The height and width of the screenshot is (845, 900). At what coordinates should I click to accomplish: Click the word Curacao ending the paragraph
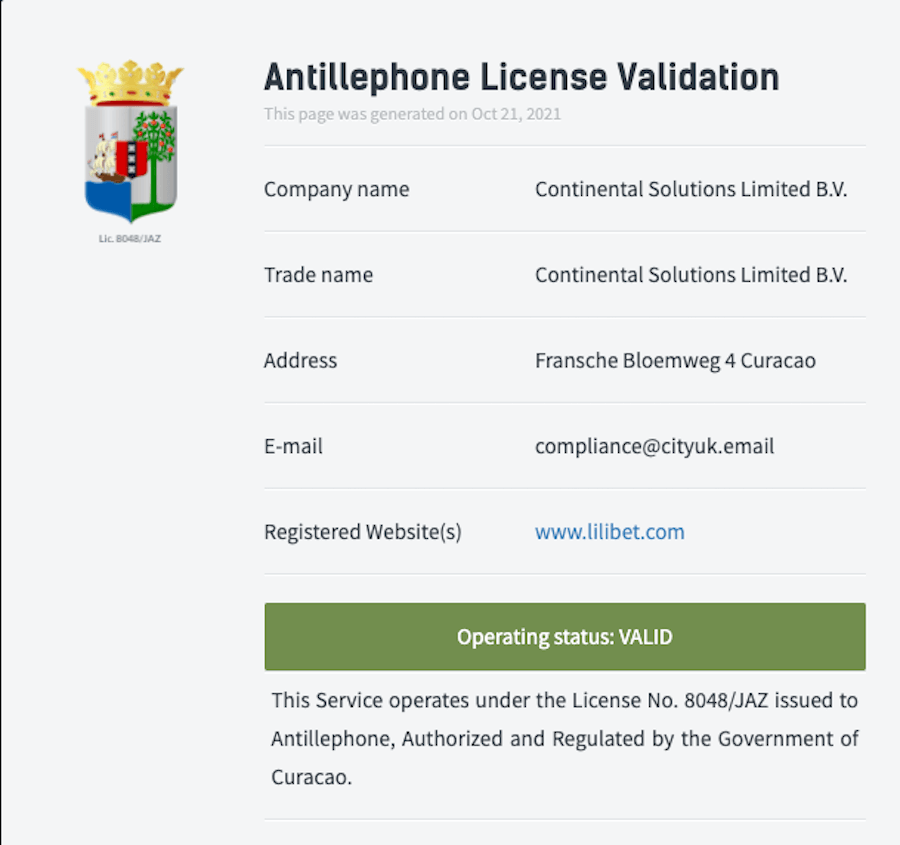click(x=311, y=777)
